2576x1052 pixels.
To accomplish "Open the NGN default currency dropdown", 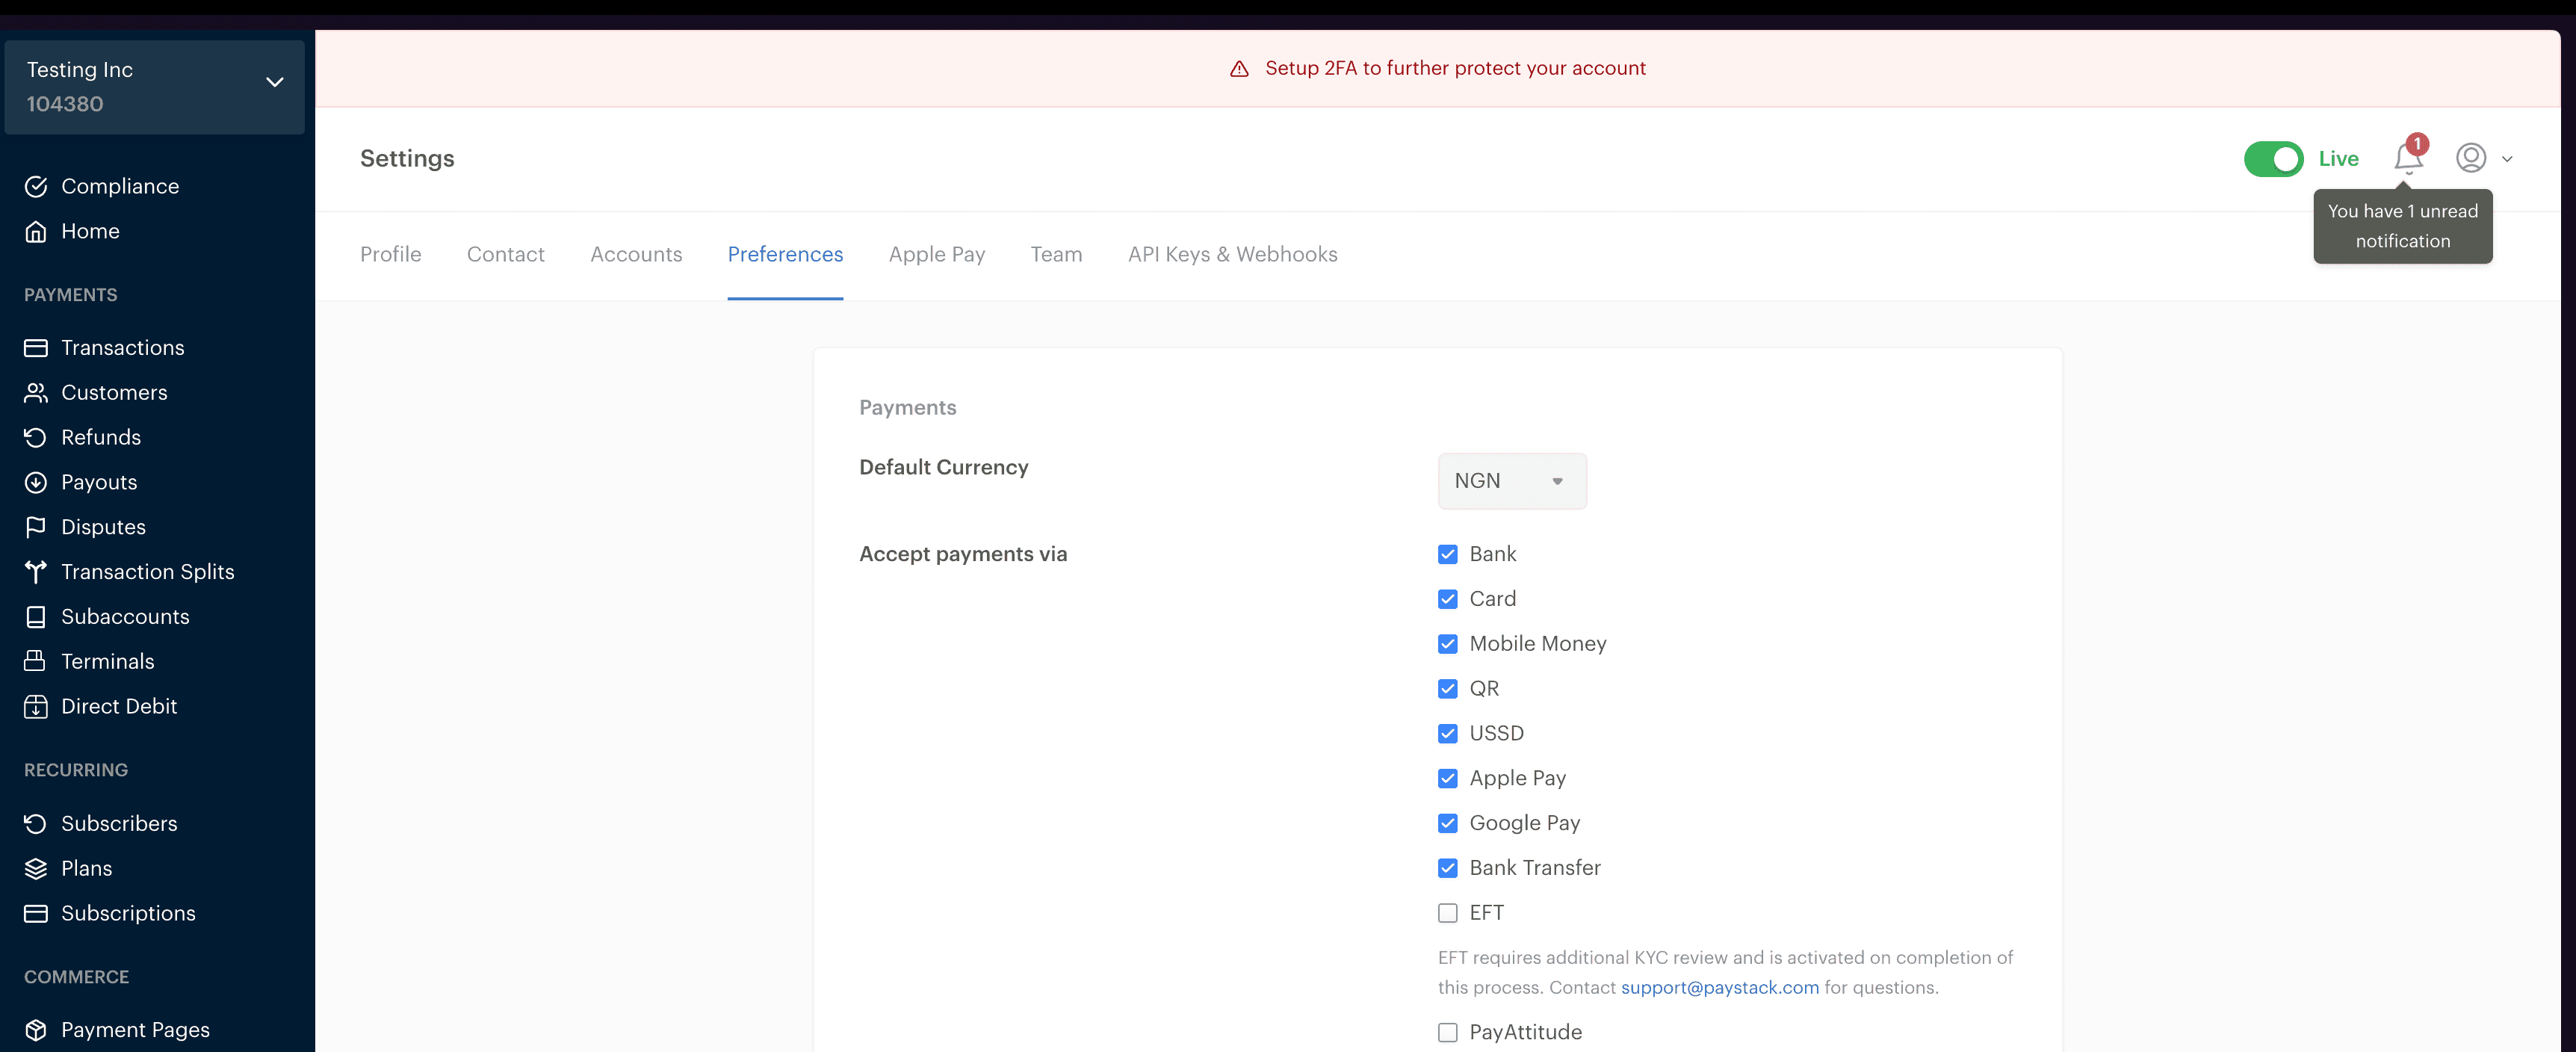I will coord(1511,481).
